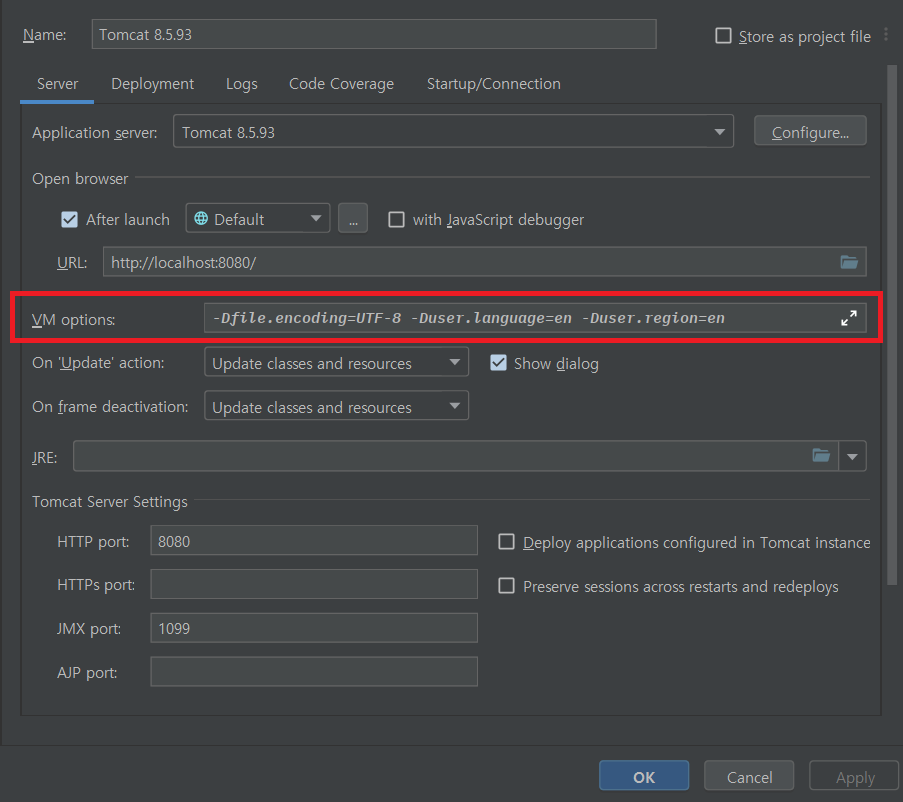Uncheck the Show dialog checkbox
The image size is (903, 802).
click(x=498, y=363)
